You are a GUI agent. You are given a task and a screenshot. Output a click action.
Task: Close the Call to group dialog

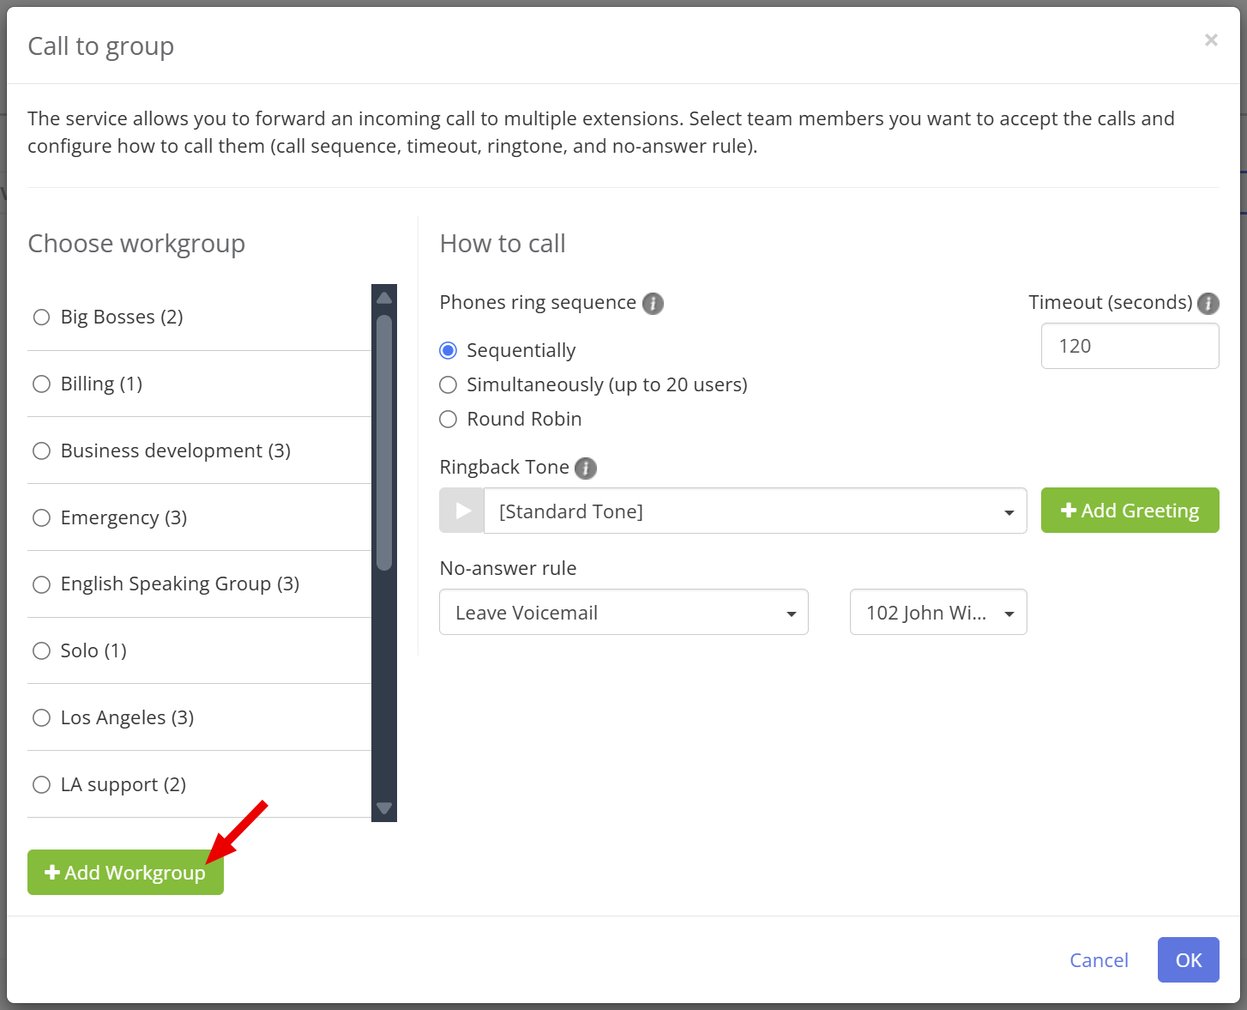(x=1211, y=40)
